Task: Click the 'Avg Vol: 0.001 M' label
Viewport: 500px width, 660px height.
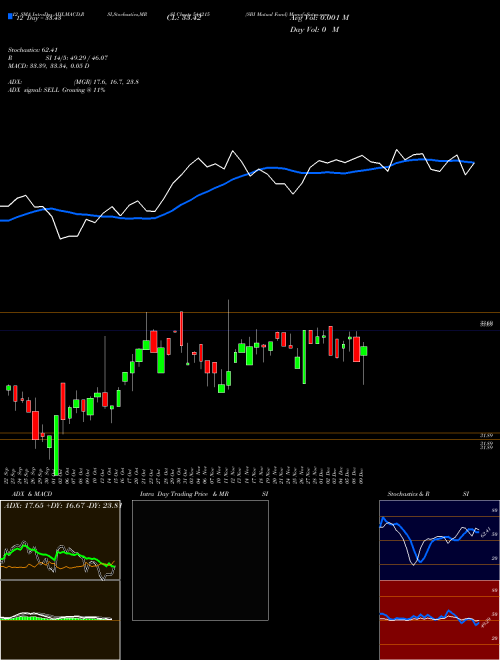Action: tap(319, 18)
